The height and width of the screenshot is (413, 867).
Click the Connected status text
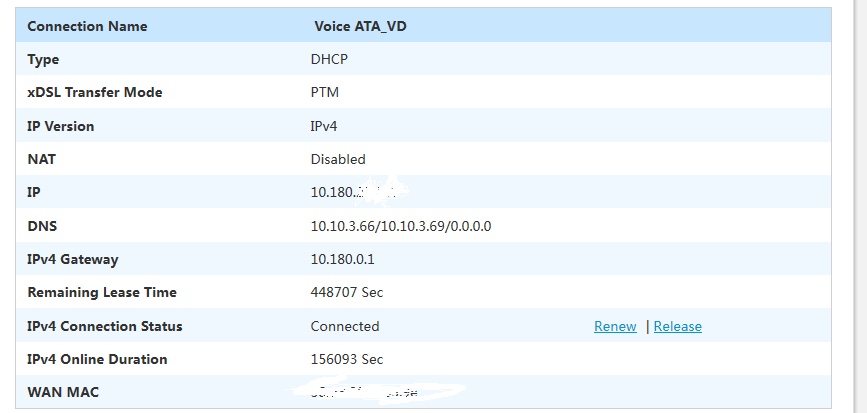(x=345, y=326)
